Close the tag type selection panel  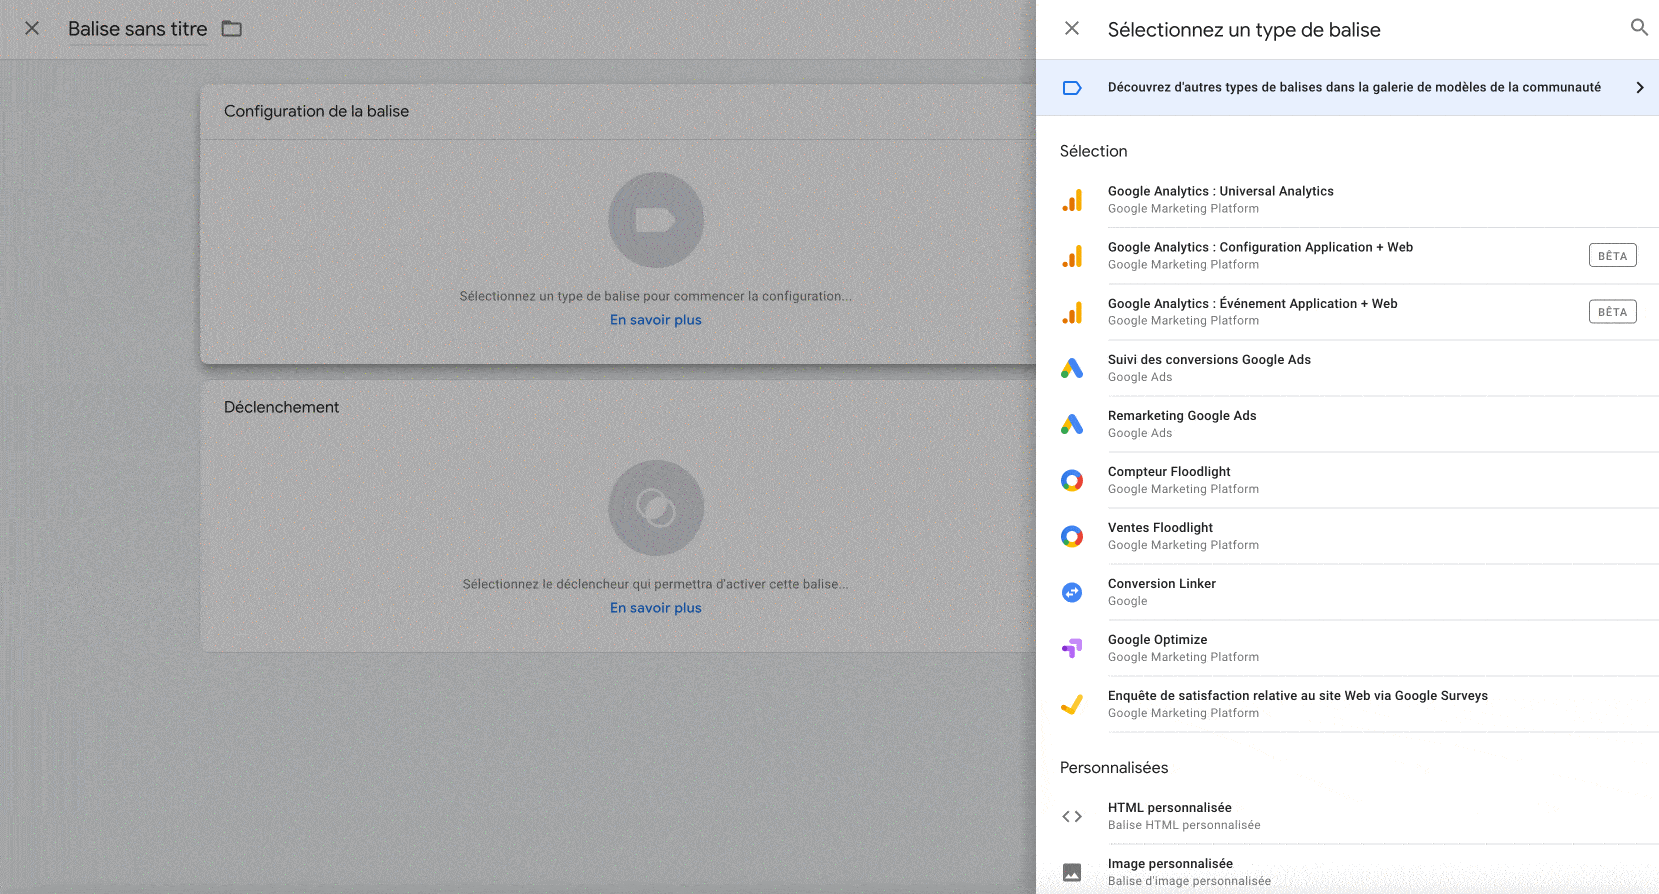(1072, 28)
